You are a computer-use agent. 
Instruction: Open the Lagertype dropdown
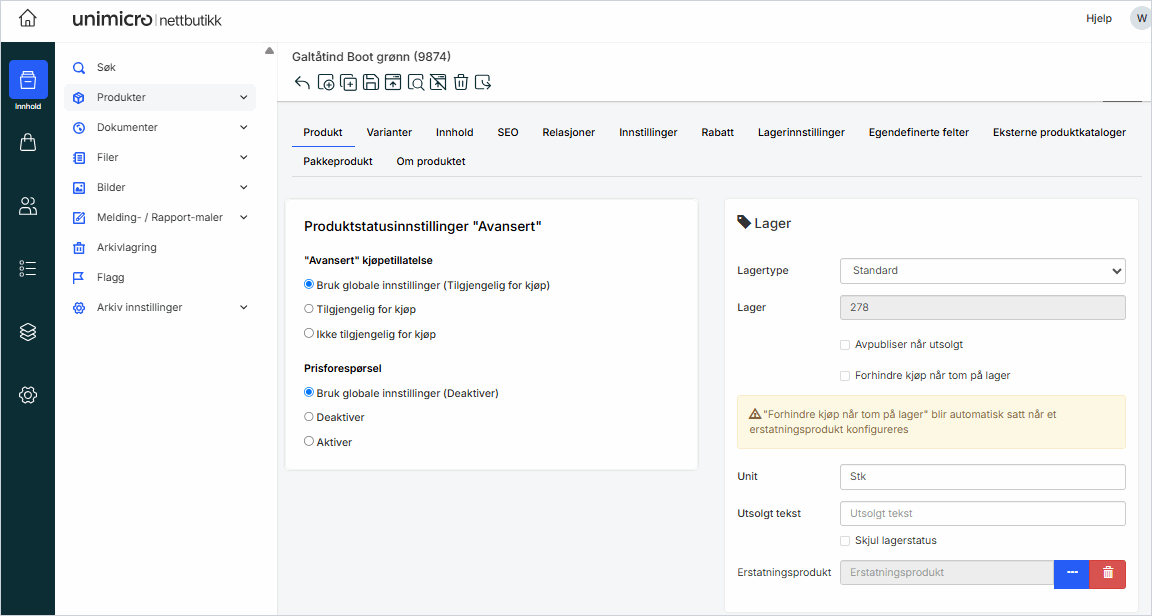(982, 271)
